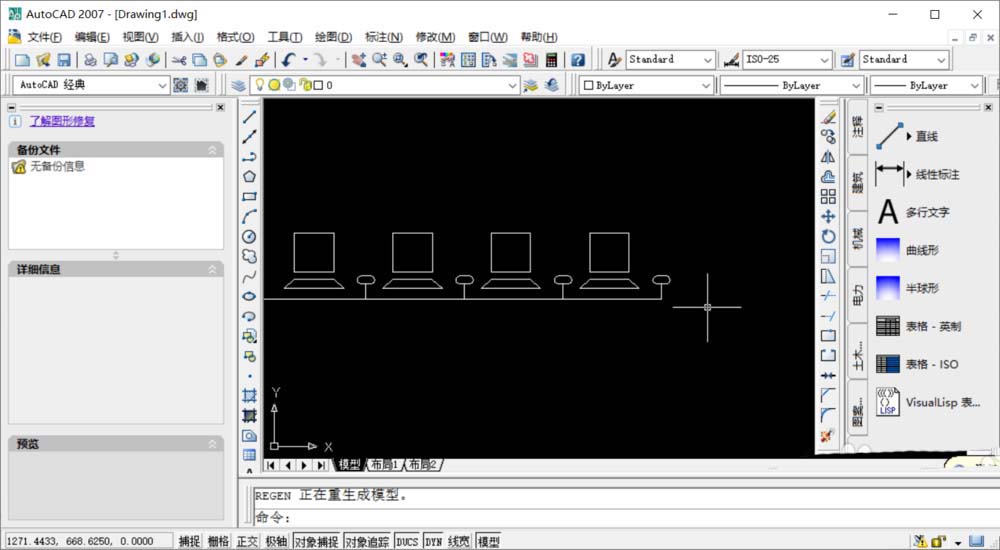Select the Rotate modify tool
This screenshot has height=550, width=1000.
[x=828, y=236]
